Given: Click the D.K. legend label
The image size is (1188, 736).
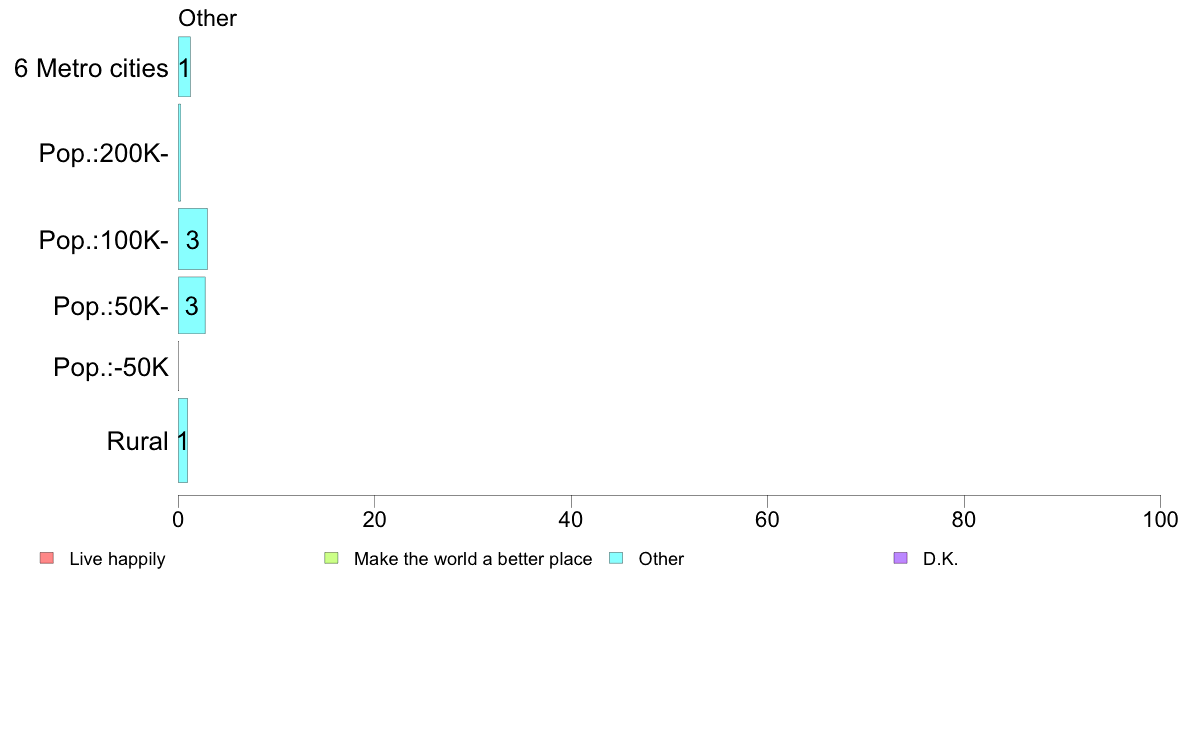Looking at the screenshot, I should [940, 559].
